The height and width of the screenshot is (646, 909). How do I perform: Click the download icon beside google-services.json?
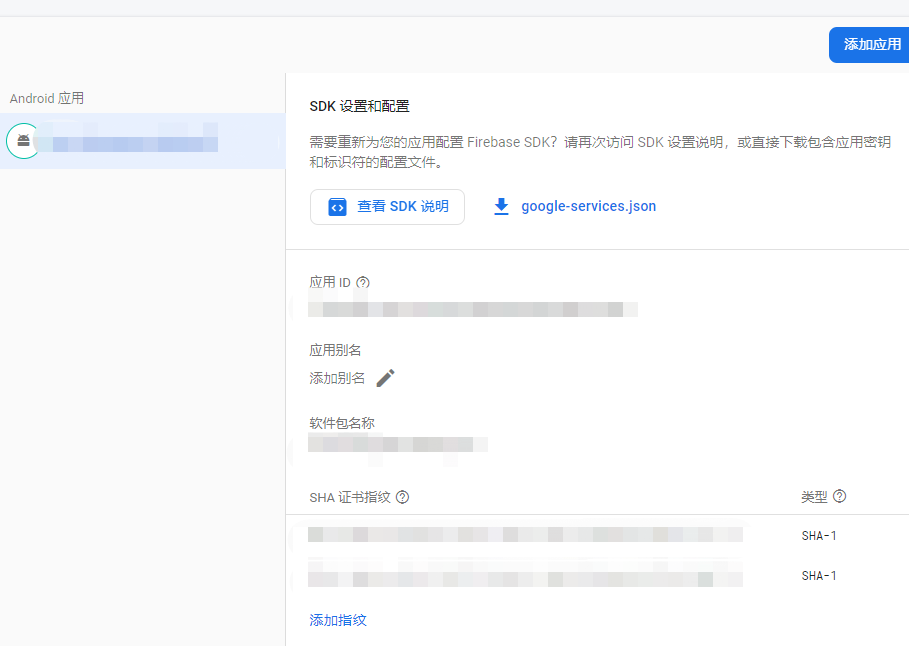[x=501, y=206]
